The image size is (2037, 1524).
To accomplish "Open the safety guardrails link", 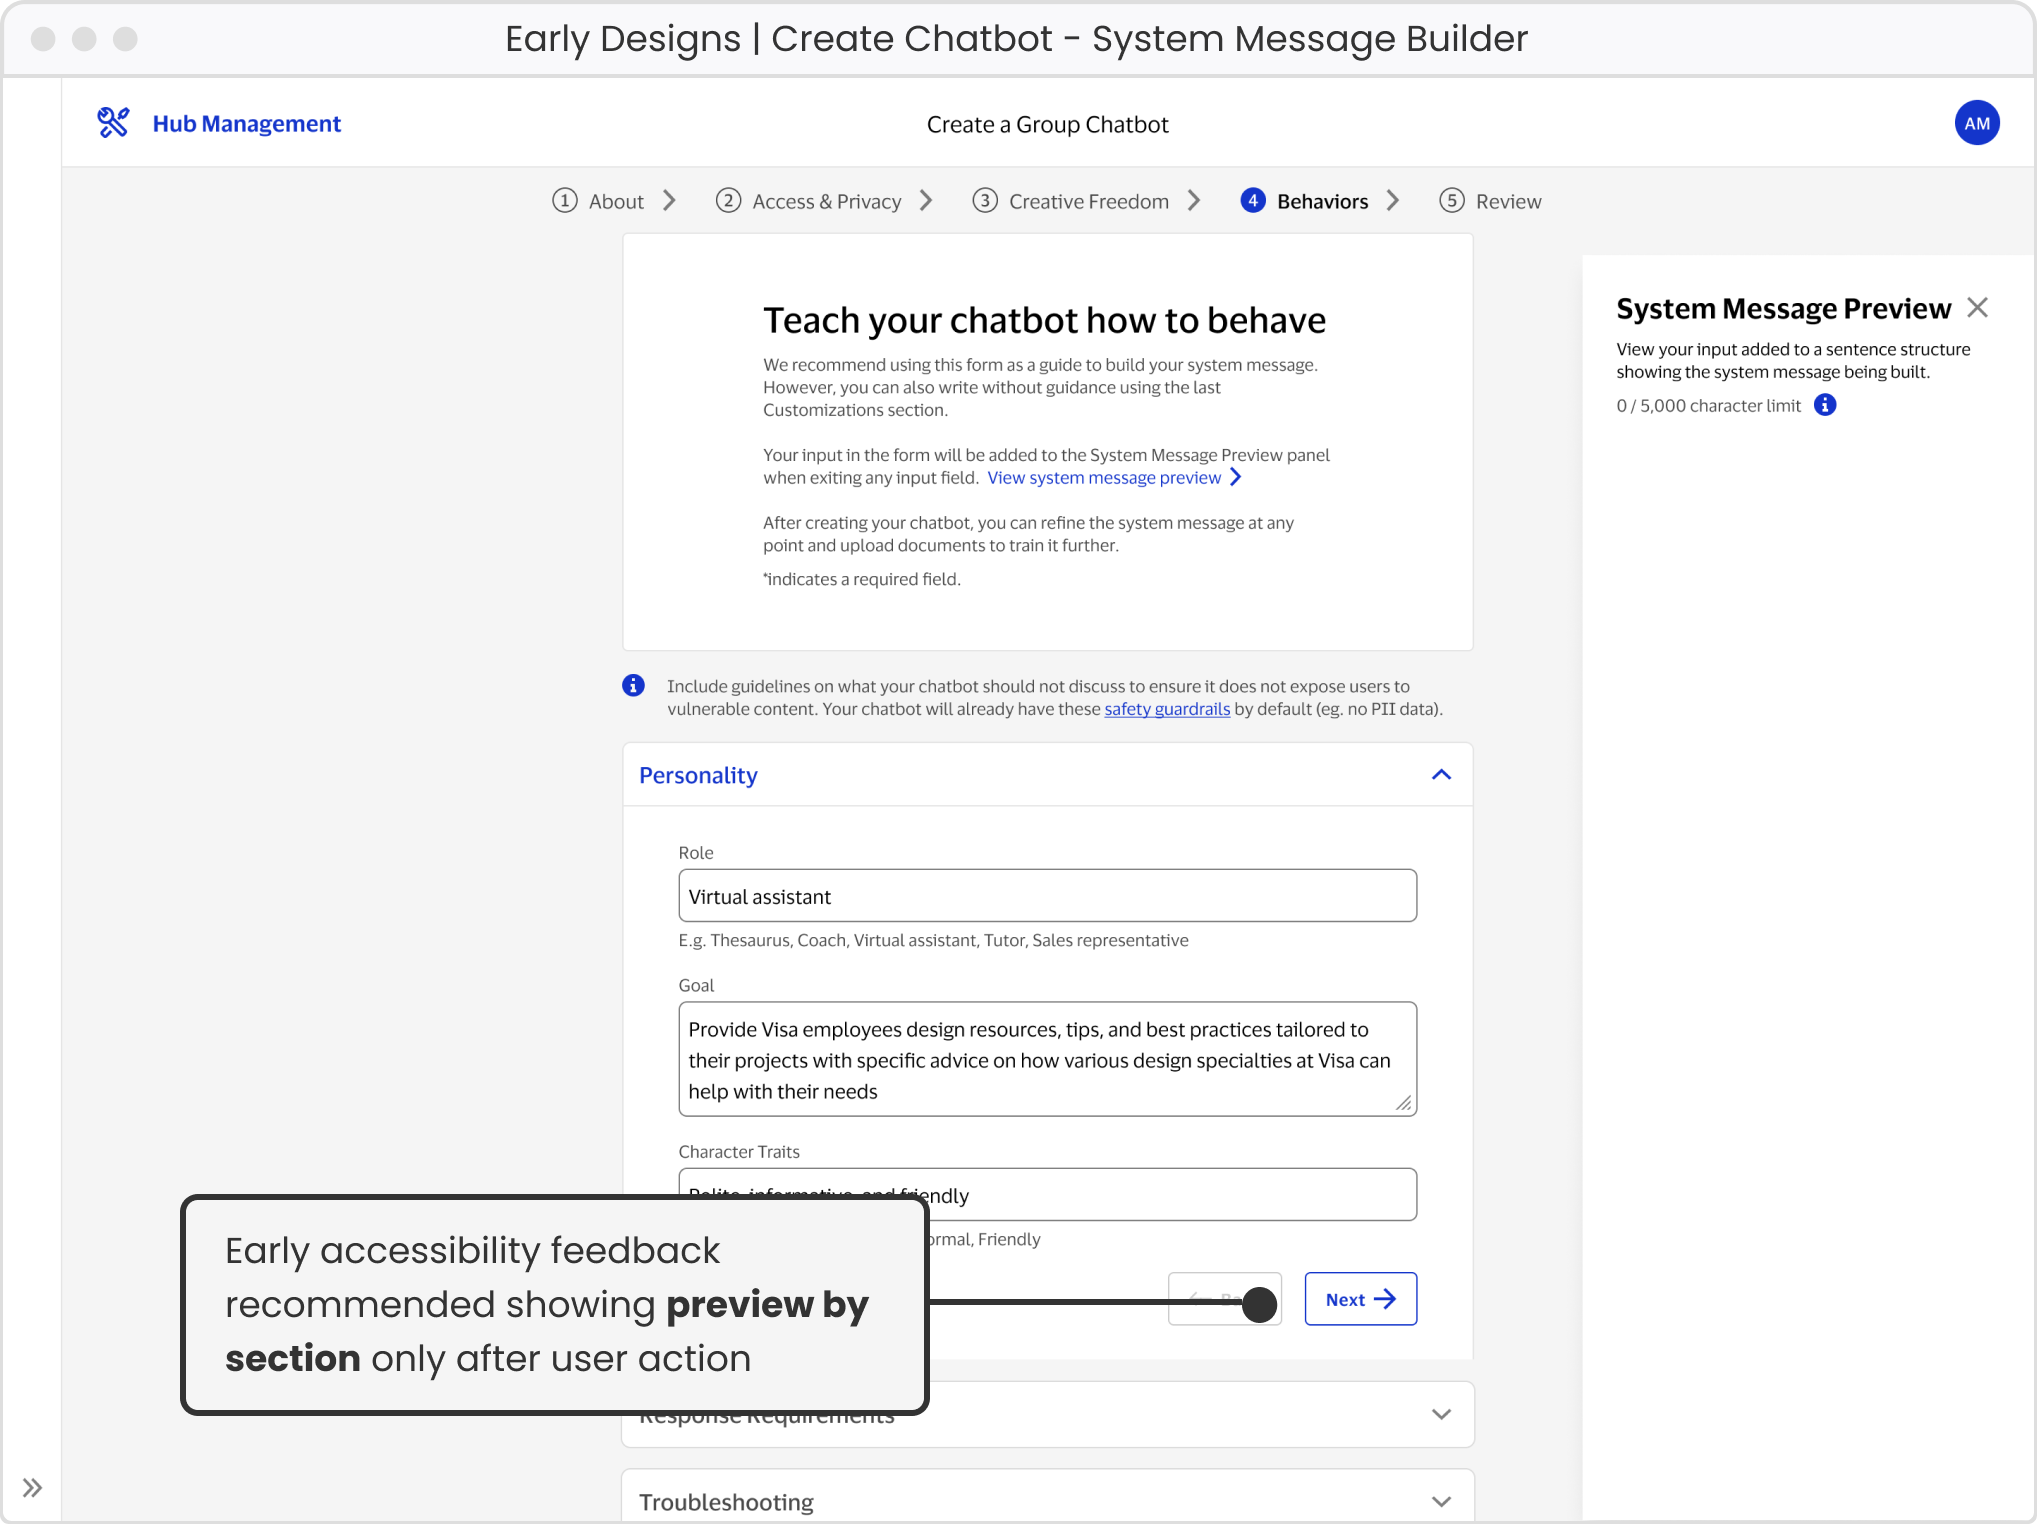I will [x=1166, y=709].
